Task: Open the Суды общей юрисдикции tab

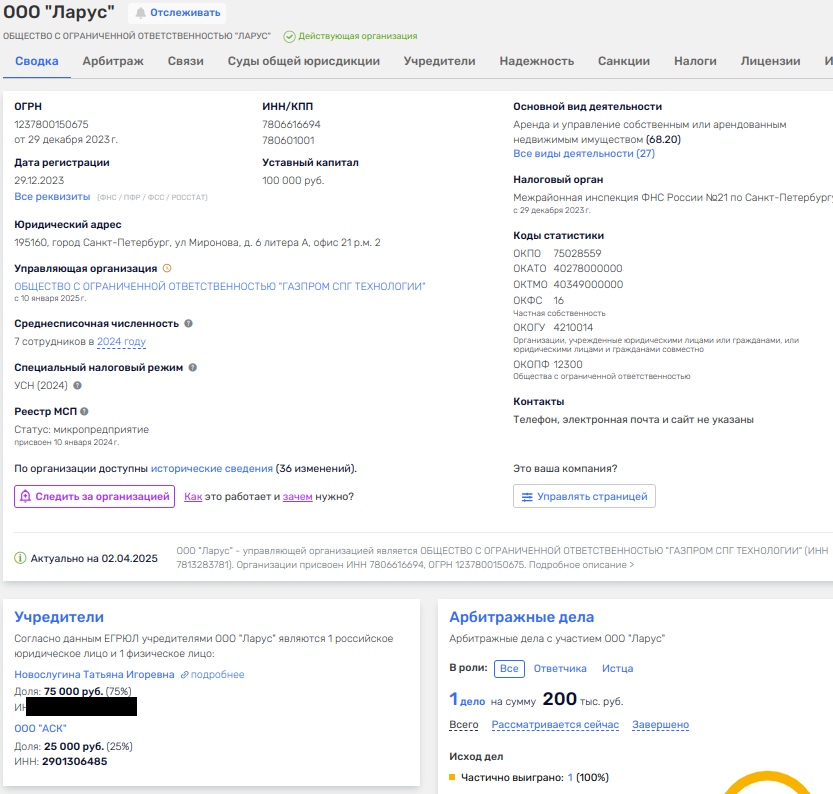Action: 304,61
